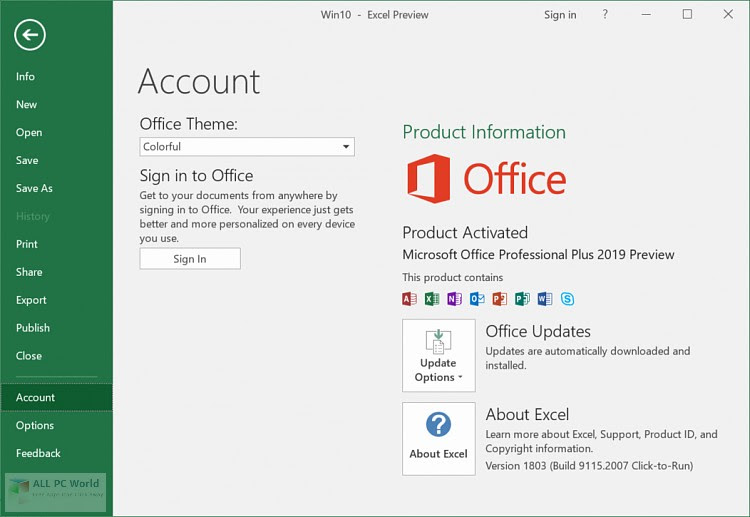Click the About Excel button
Screen dimensions: 750x517
[x=439, y=439]
